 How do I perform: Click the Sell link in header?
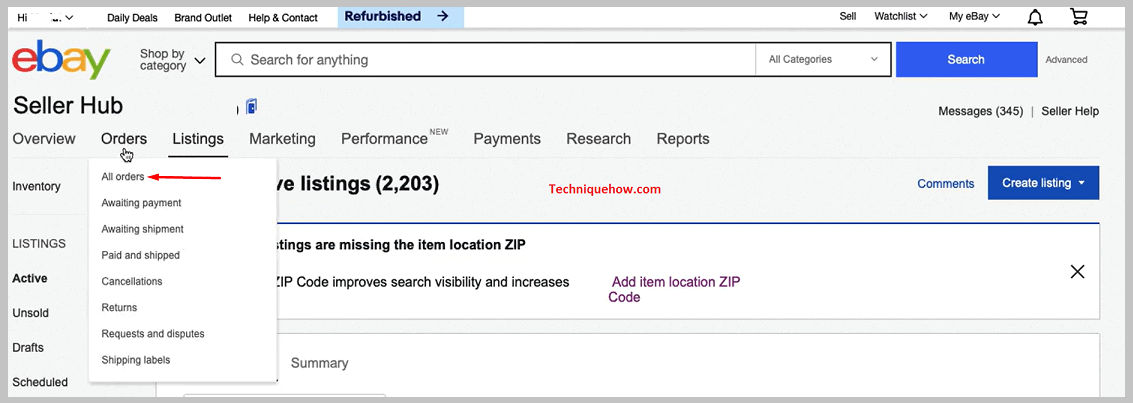(848, 17)
